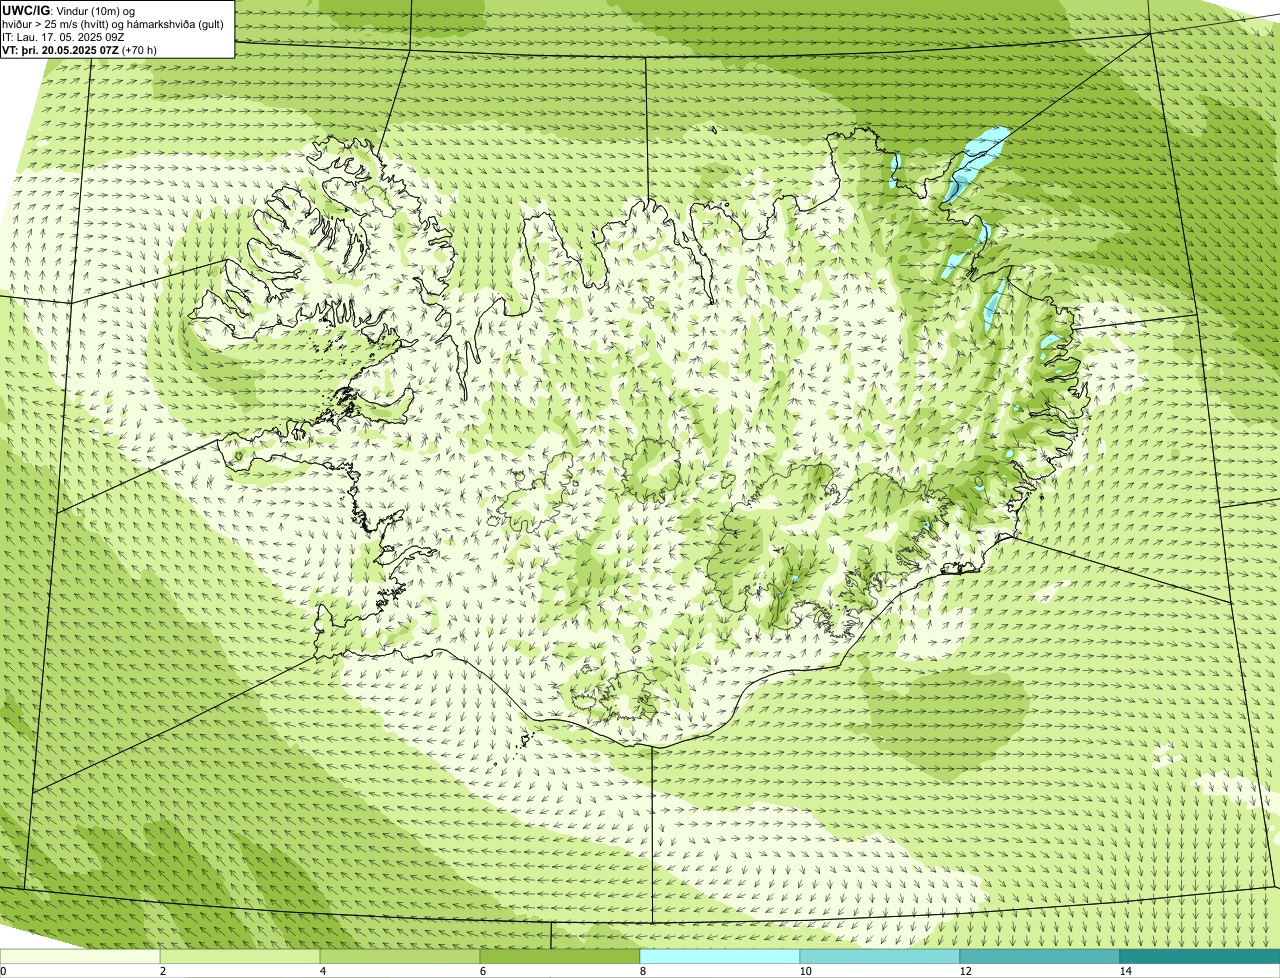Choose the darkest teal legend segment above 14
1280x978 pixels.
tap(1200, 956)
